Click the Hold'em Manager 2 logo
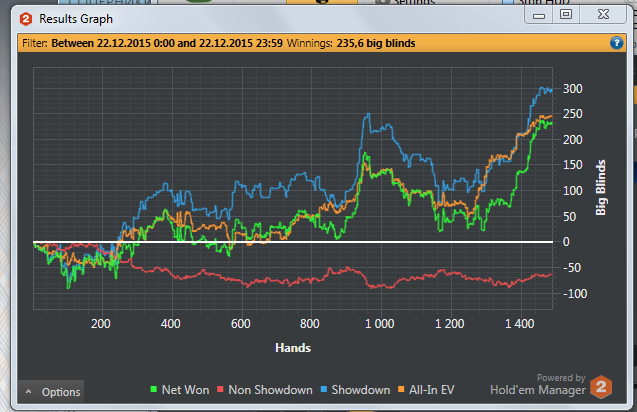This screenshot has height=412, width=637. [601, 386]
